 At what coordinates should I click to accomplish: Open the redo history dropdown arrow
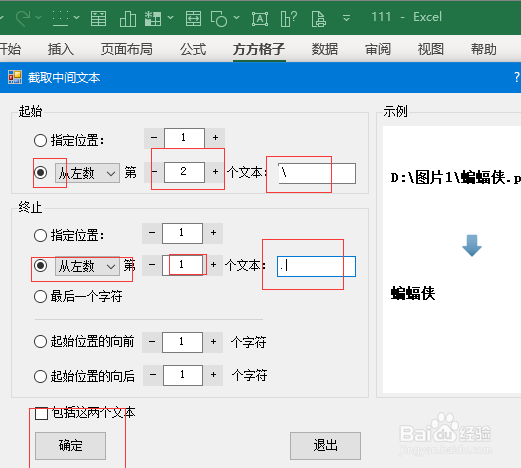(39, 17)
